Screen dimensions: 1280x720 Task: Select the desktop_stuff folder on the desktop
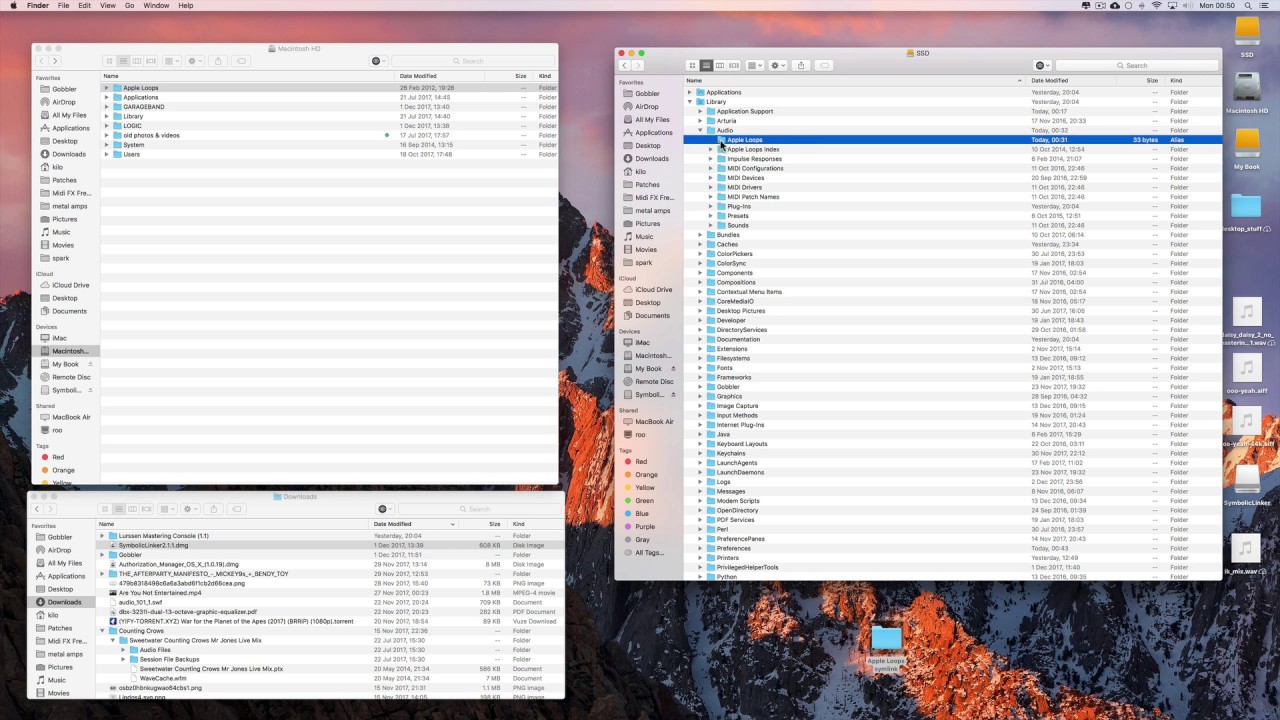[x=1246, y=206]
